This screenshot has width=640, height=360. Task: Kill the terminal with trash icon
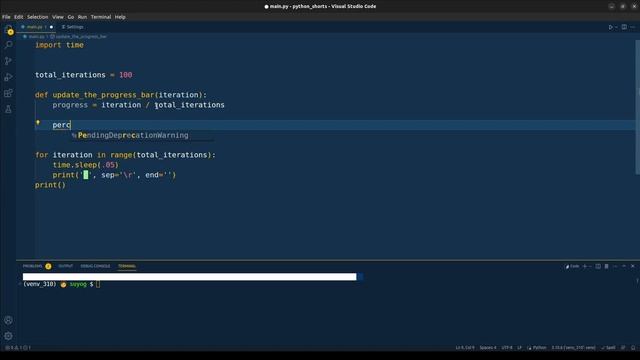[x=607, y=266]
